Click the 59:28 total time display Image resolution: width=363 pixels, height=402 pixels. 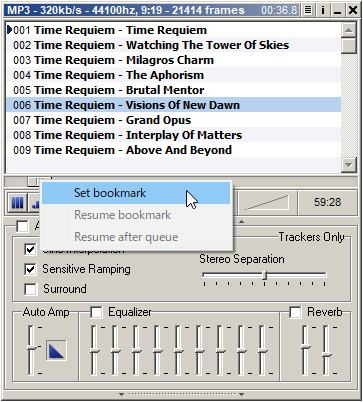(327, 202)
